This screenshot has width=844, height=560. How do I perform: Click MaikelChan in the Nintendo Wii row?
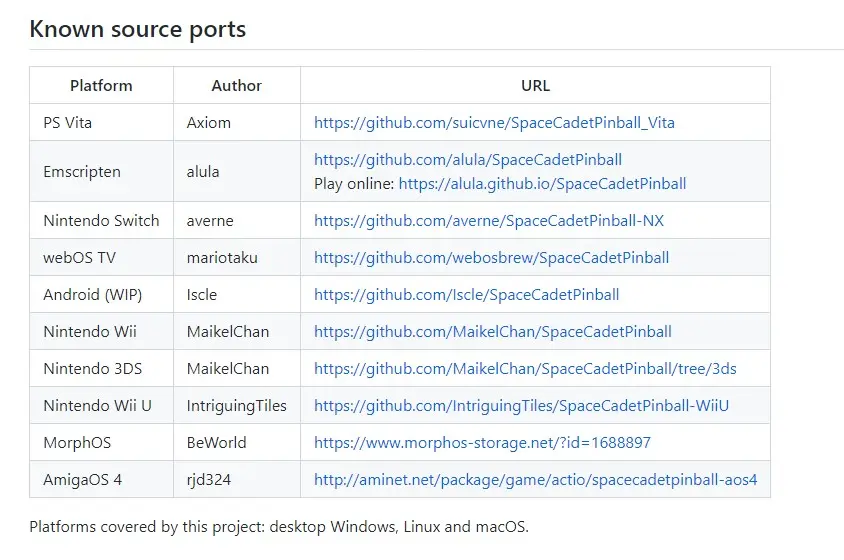point(228,332)
